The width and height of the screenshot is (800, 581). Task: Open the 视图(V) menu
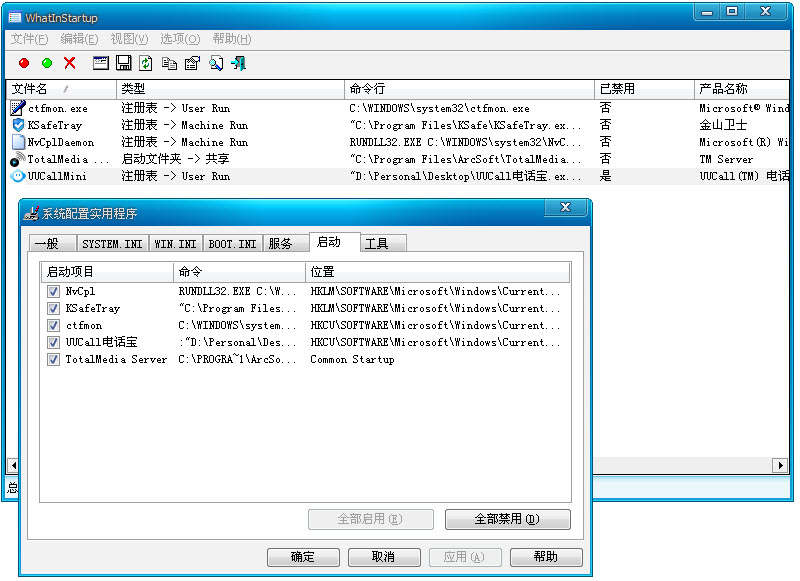pyautogui.click(x=129, y=39)
